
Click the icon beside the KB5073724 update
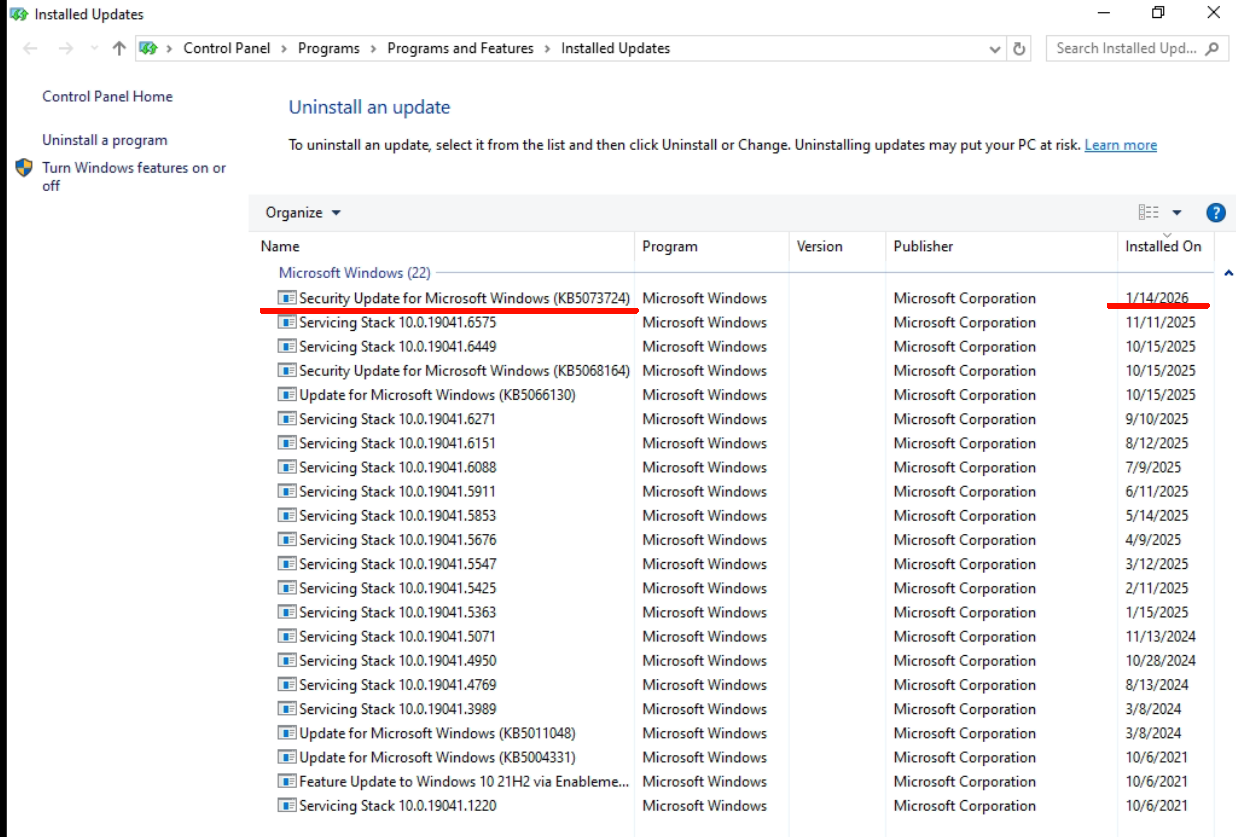(x=287, y=298)
